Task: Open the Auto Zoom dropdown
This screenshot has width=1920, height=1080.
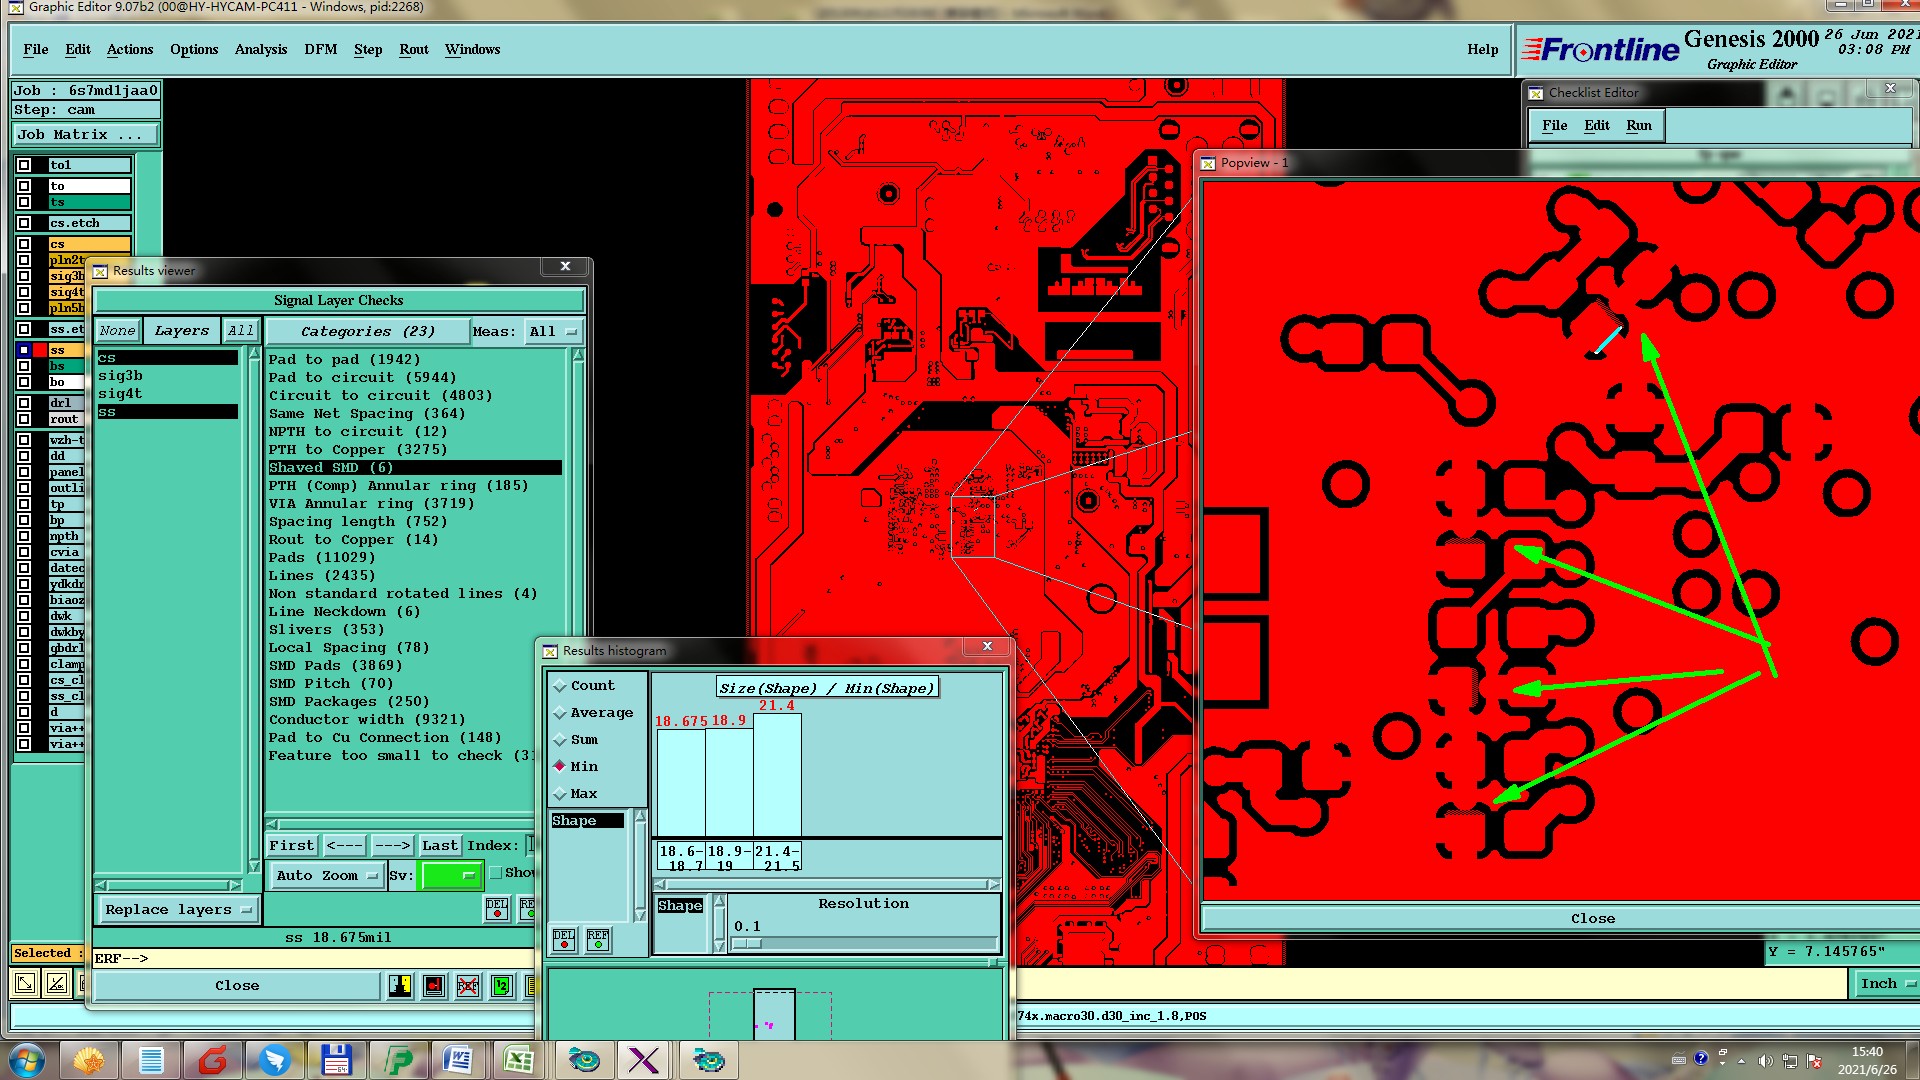Action: click(326, 875)
